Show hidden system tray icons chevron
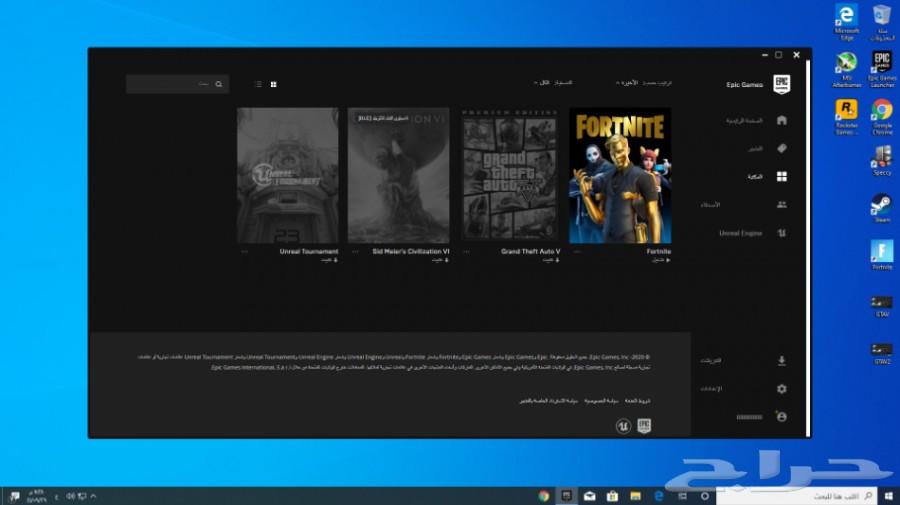900x505 pixels. 93,496
